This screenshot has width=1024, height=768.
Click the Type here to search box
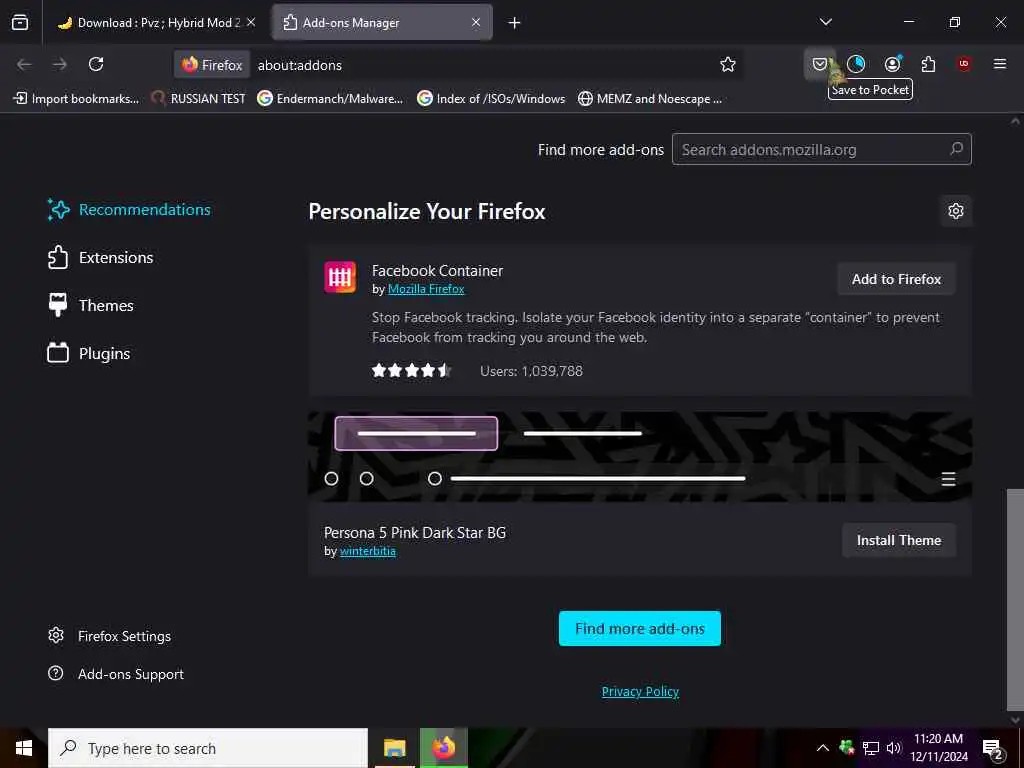208,748
